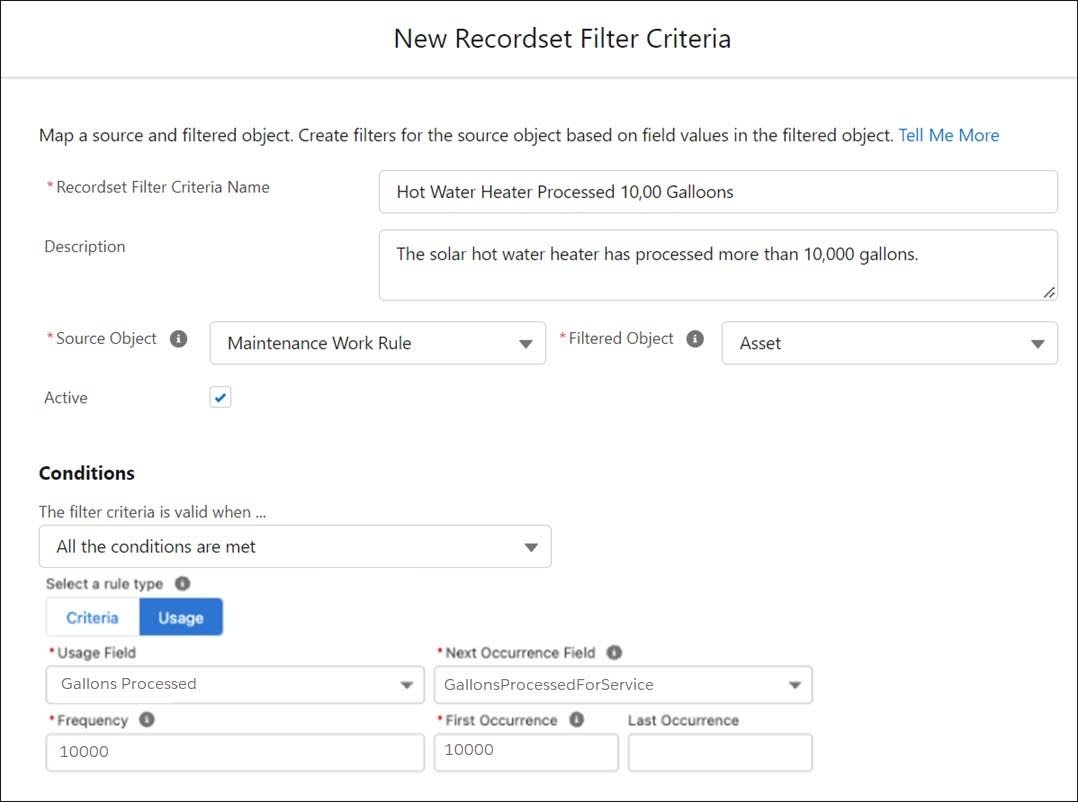Switch to the Criteria rule type

pos(93,617)
